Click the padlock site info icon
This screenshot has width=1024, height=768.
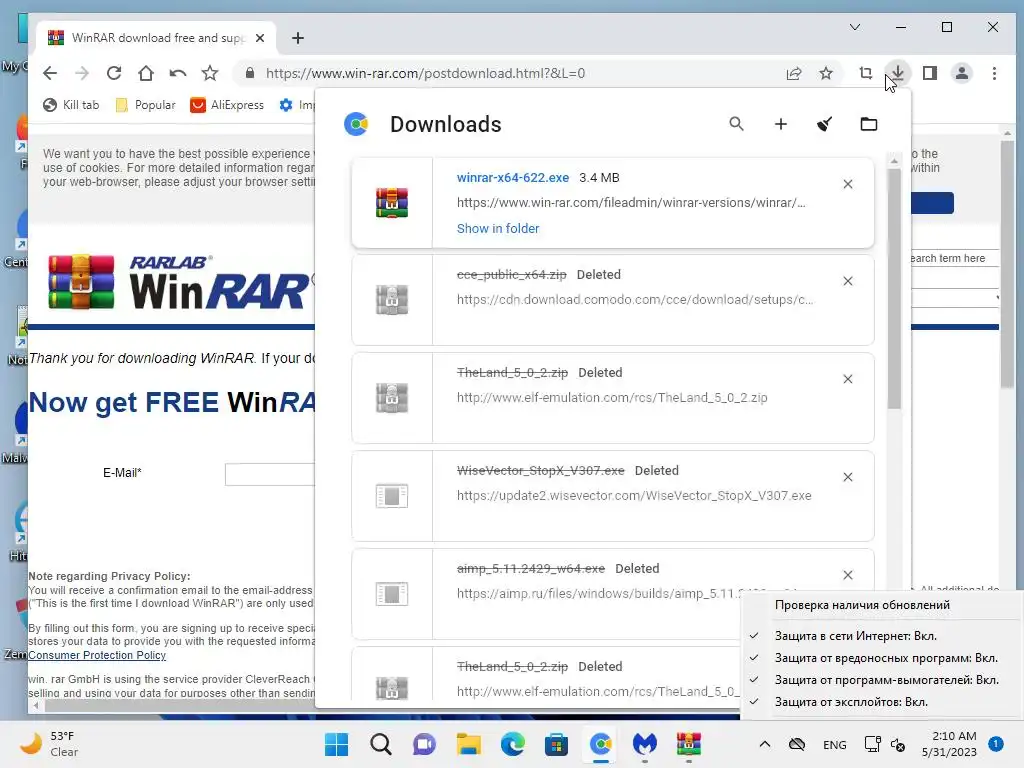pyautogui.click(x=249, y=73)
